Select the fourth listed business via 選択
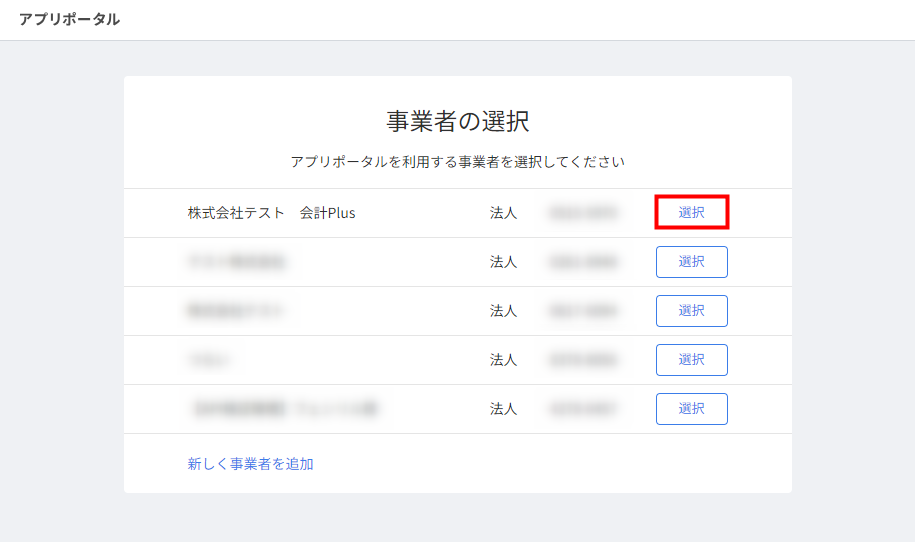Viewport: 915px width, 542px height. click(x=691, y=360)
